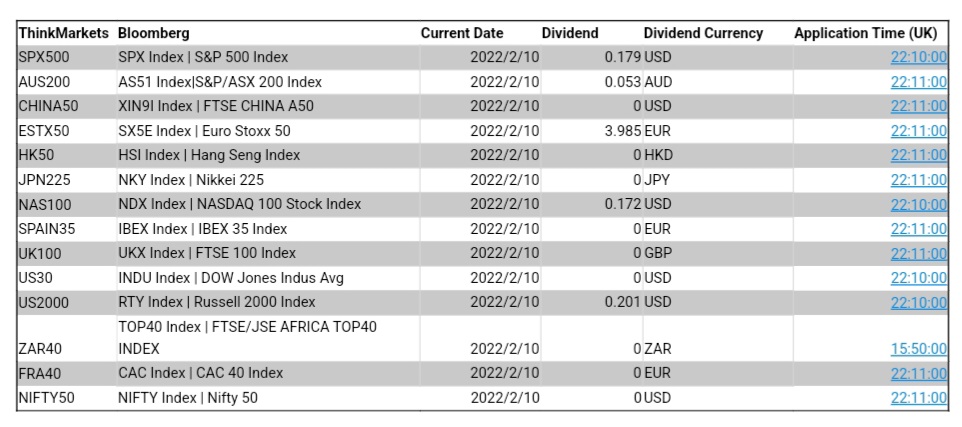Click the JPN225 application time link
This screenshot has height=427, width=962.
click(918, 180)
